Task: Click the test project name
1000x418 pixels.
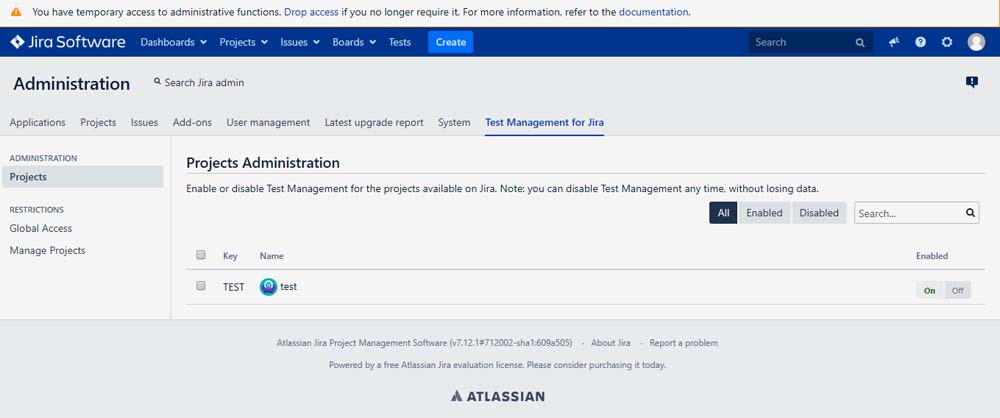Action: pos(289,287)
